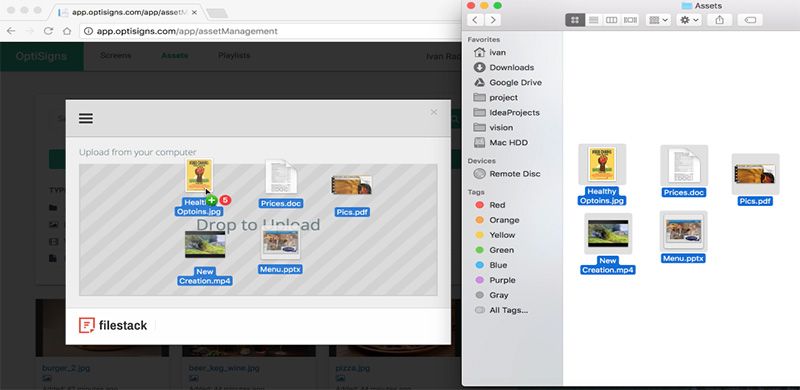Open the Finder arrange-by dropdown
Image resolution: width=800 pixels, height=390 pixels.
(659, 20)
